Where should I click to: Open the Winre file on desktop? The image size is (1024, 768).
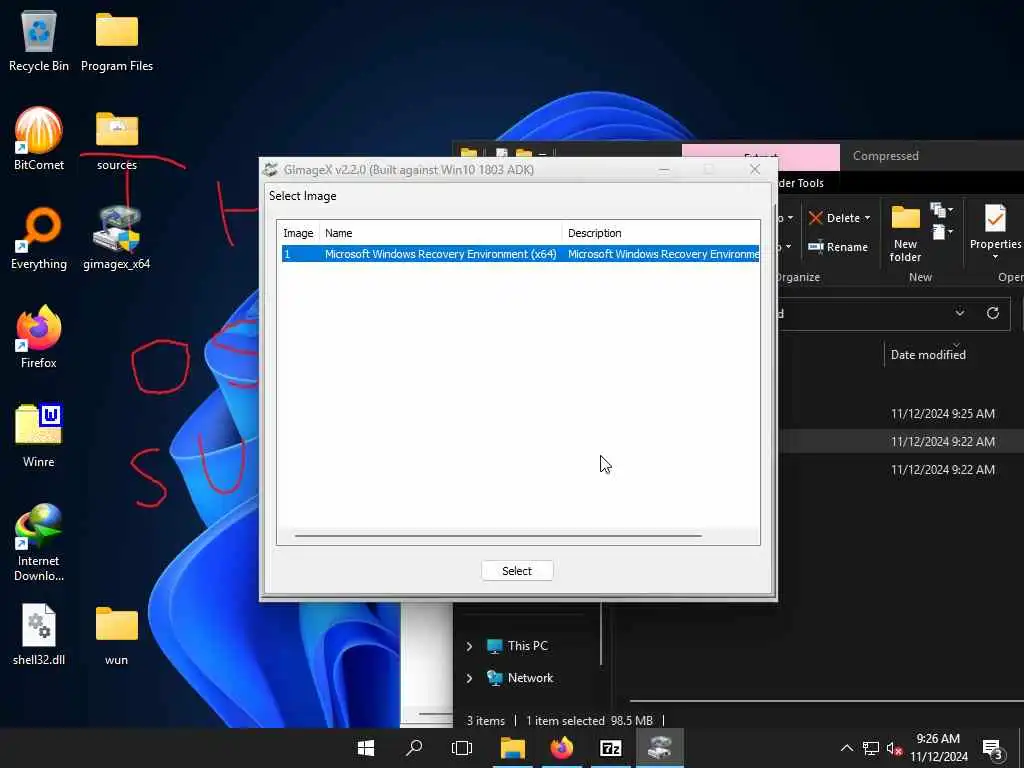click(x=39, y=436)
